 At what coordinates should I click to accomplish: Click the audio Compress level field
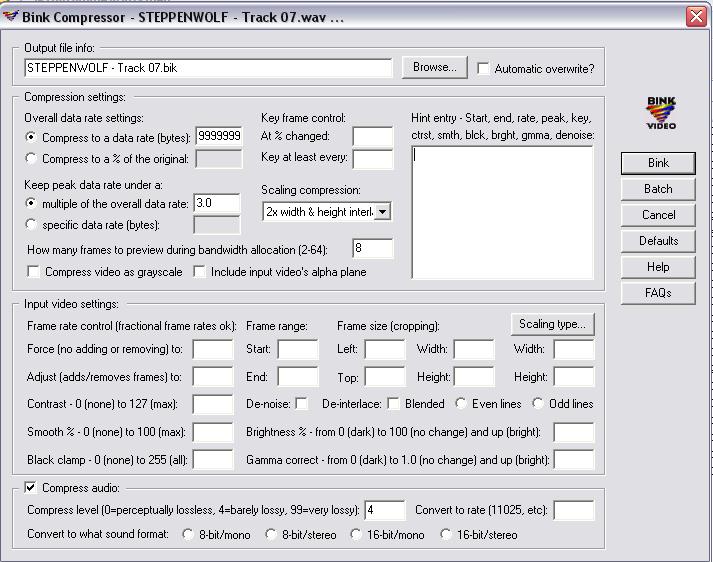coord(385,510)
